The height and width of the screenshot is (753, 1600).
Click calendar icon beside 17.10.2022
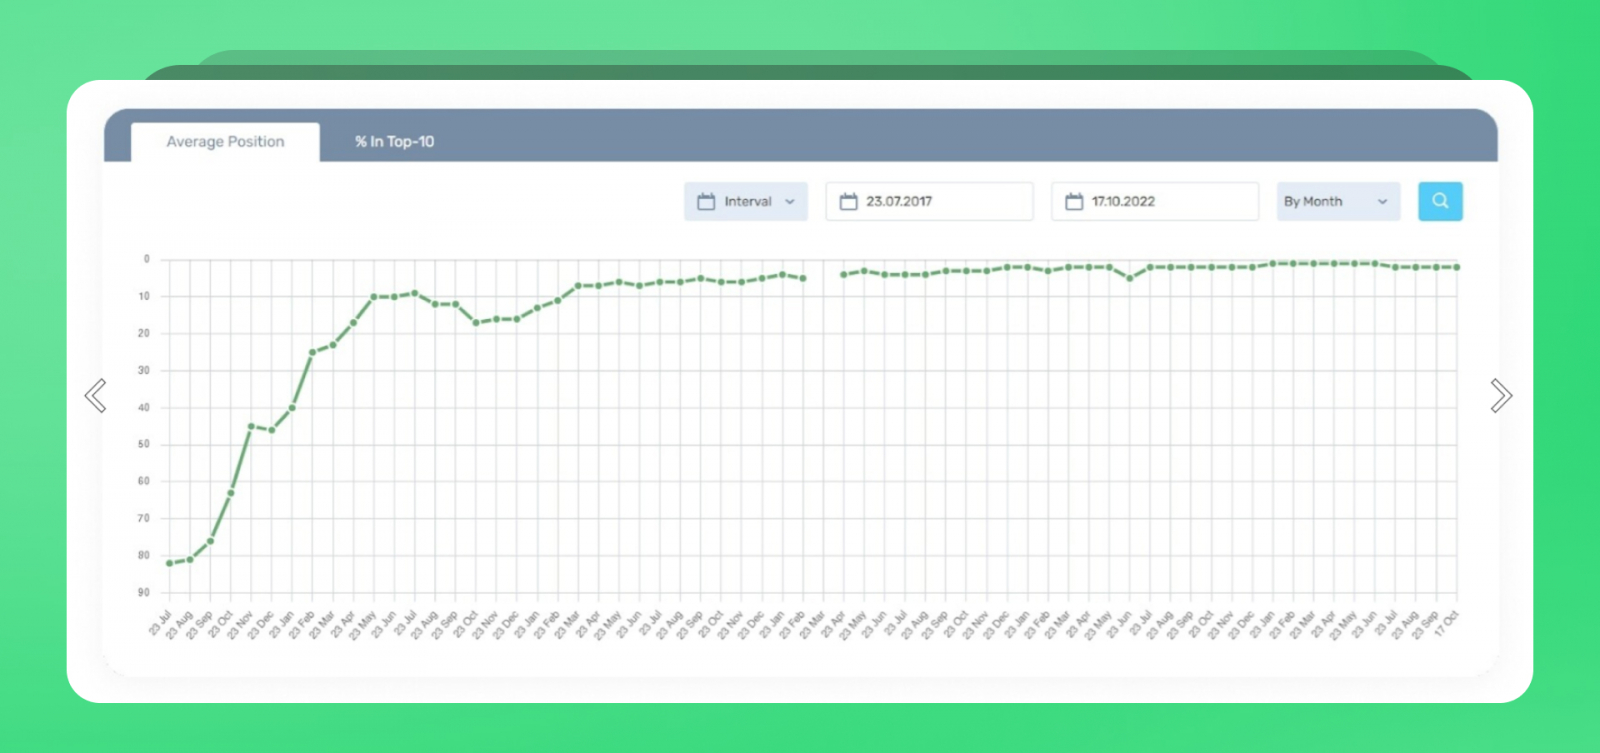(1074, 201)
